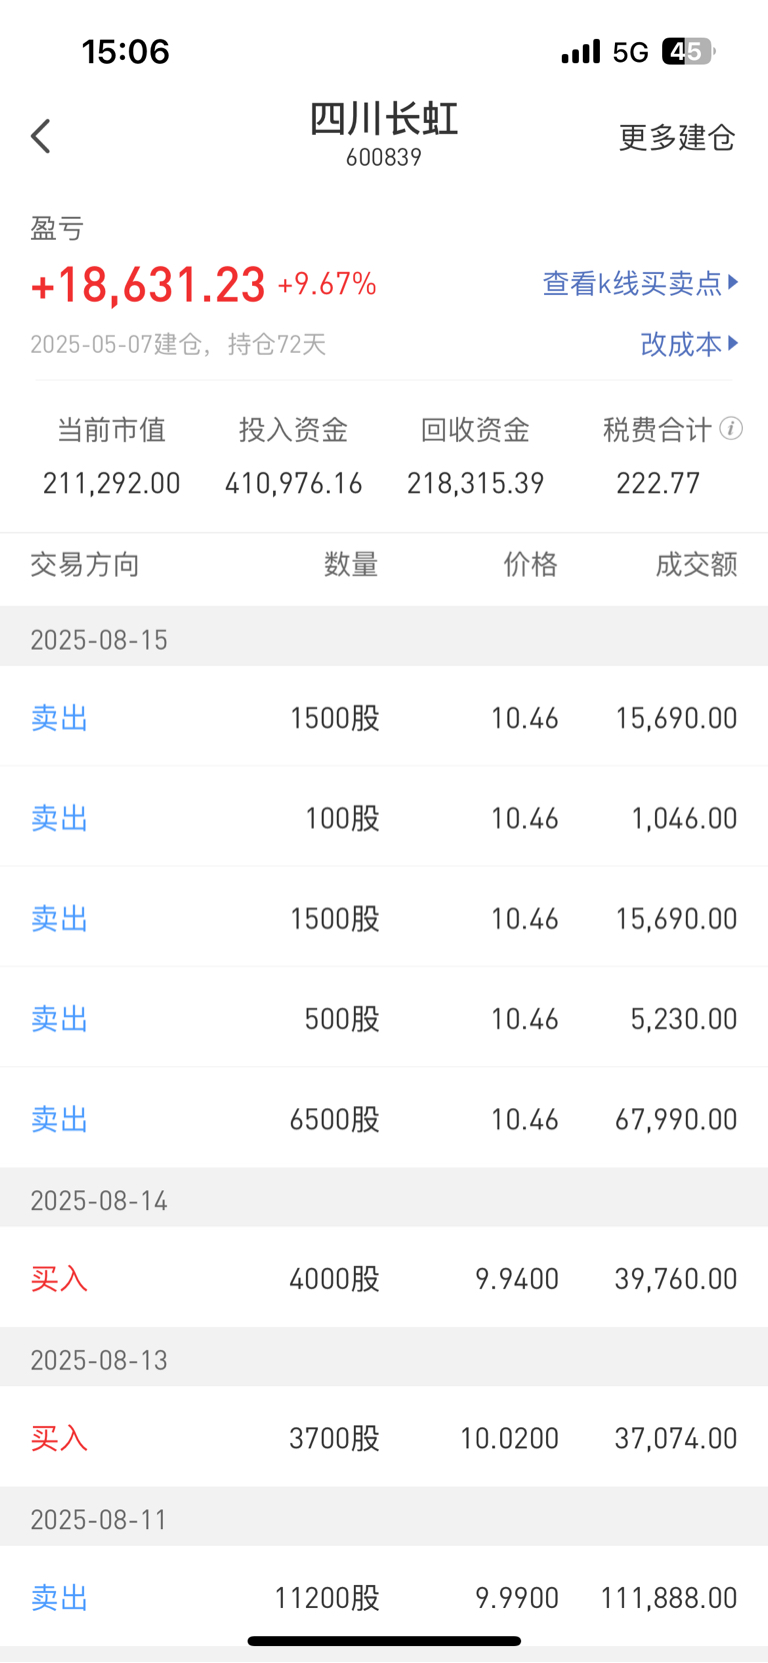Open the 查看k线买卖点 link

click(640, 284)
